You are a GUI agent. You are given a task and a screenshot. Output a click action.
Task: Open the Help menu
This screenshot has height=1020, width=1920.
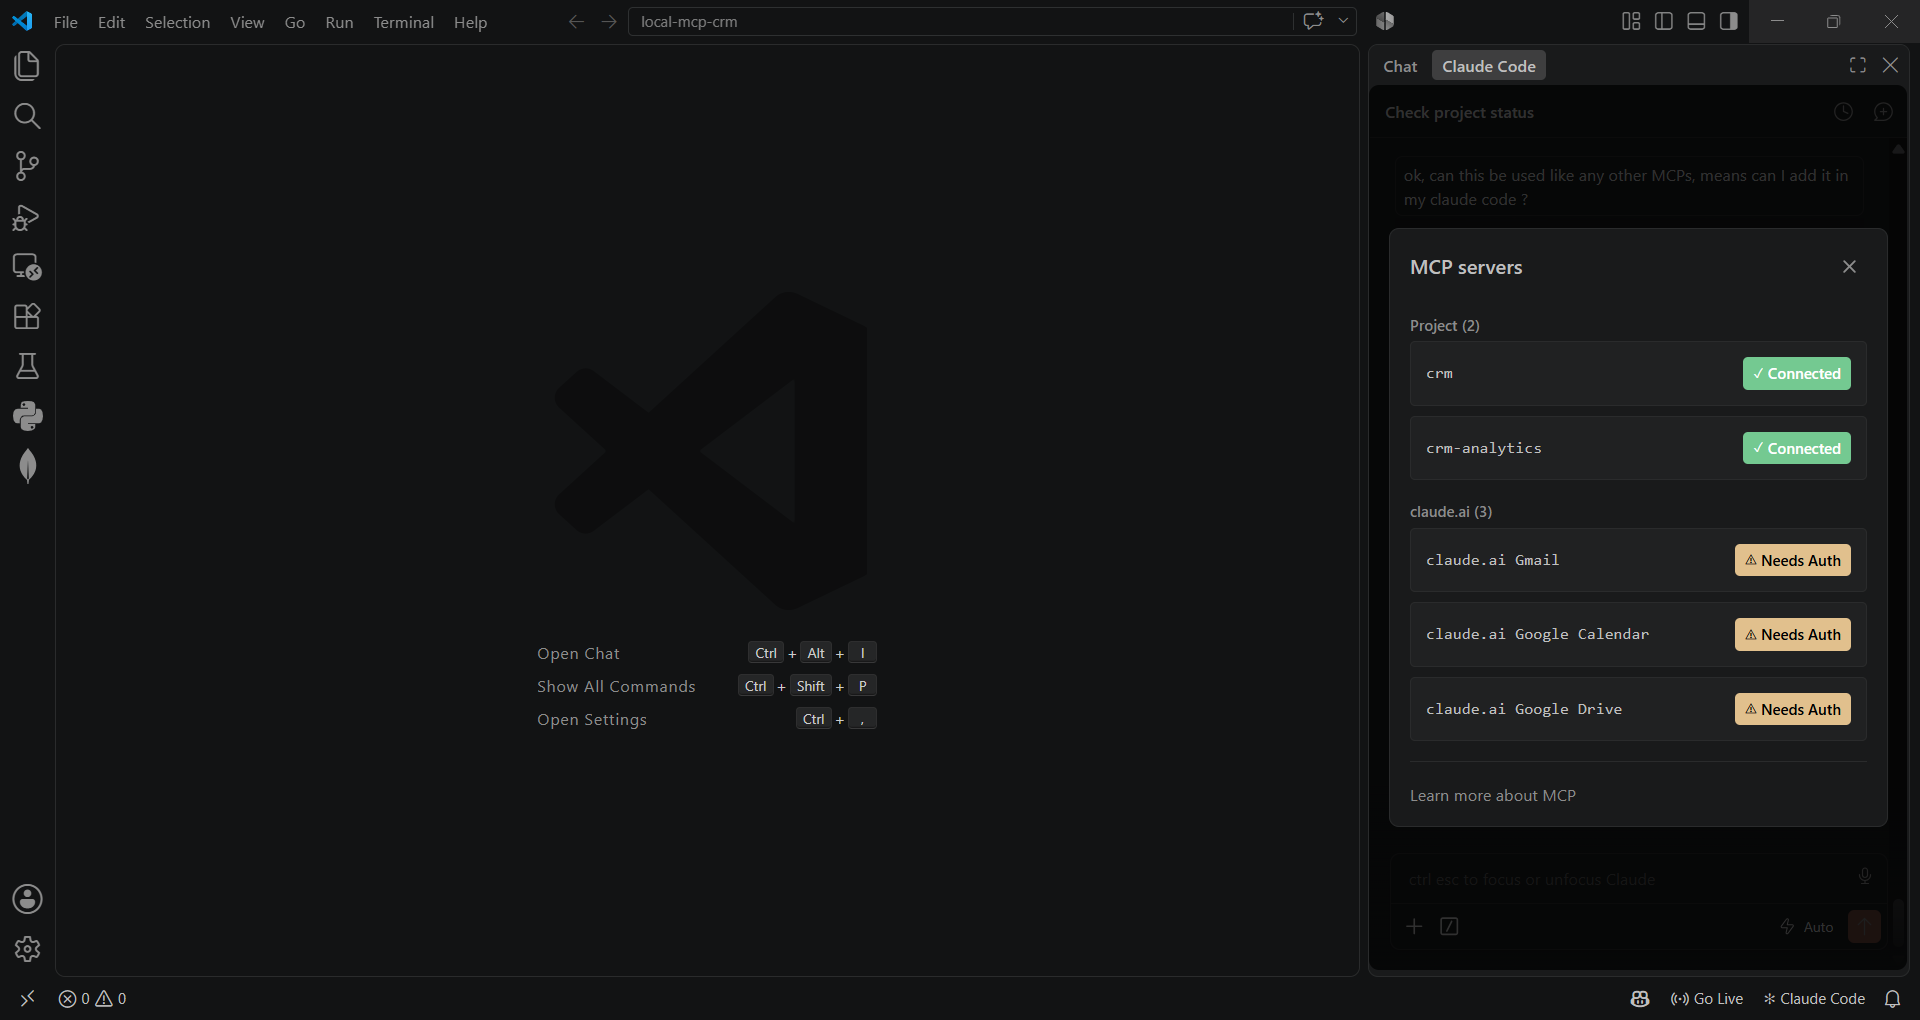(470, 22)
